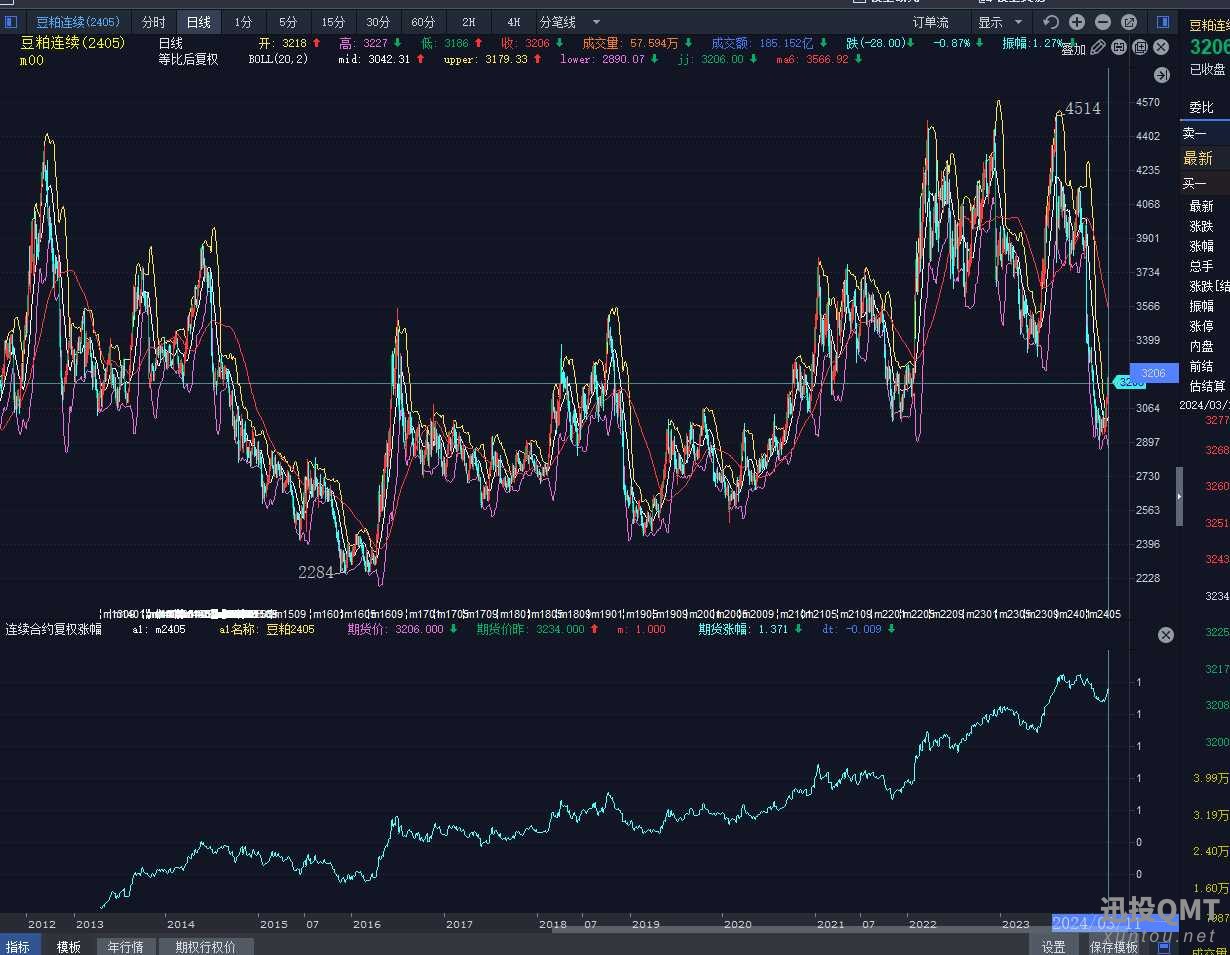This screenshot has width=1230, height=955.
Task: Close the main chart pane X icon
Action: point(1161,47)
